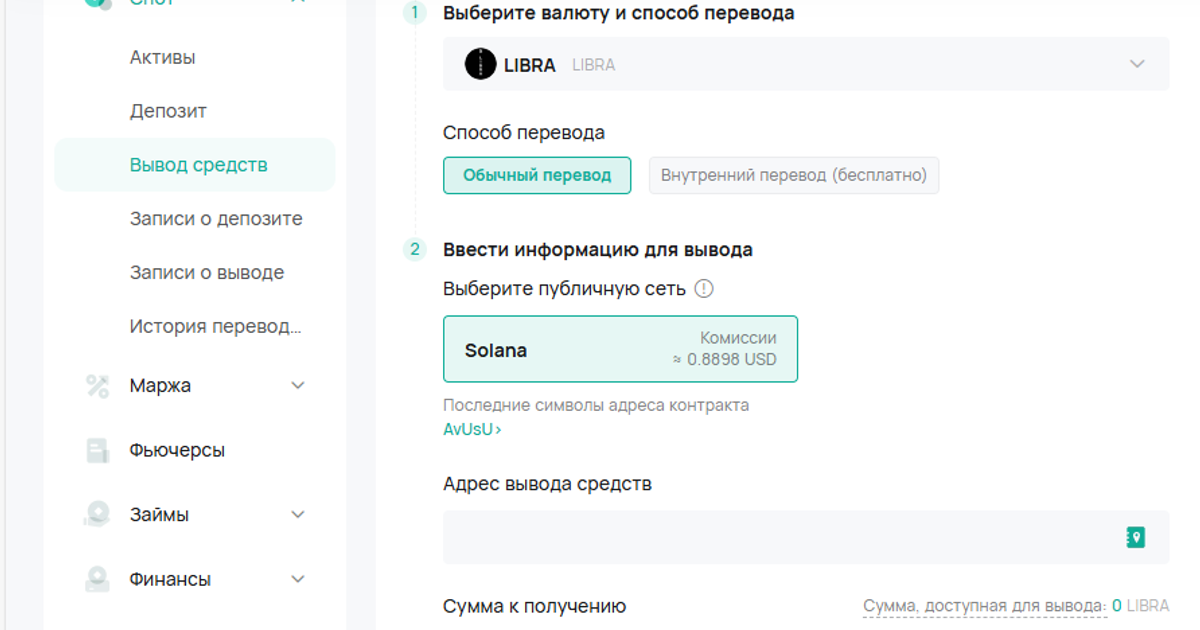1200x630 pixels.
Task: Click the Сумма к получению label
Action: (x=535, y=606)
